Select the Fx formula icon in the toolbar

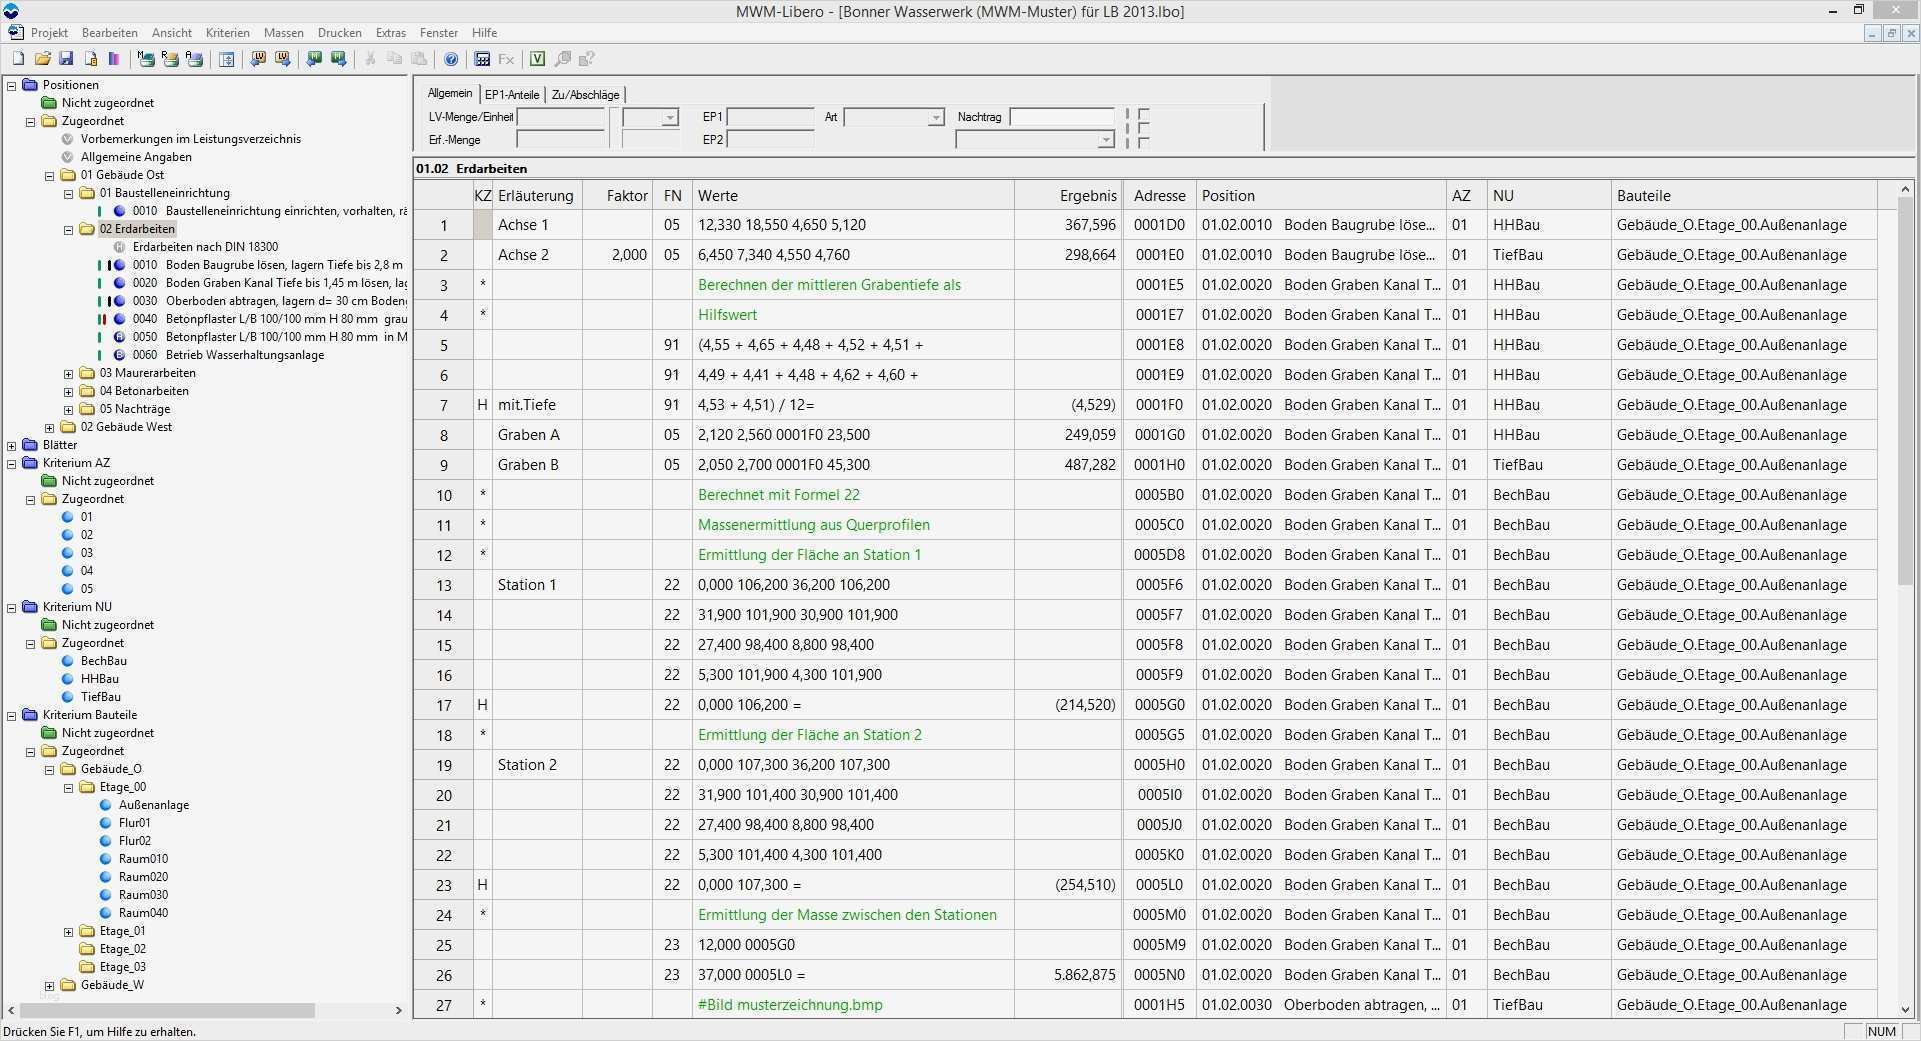click(506, 59)
